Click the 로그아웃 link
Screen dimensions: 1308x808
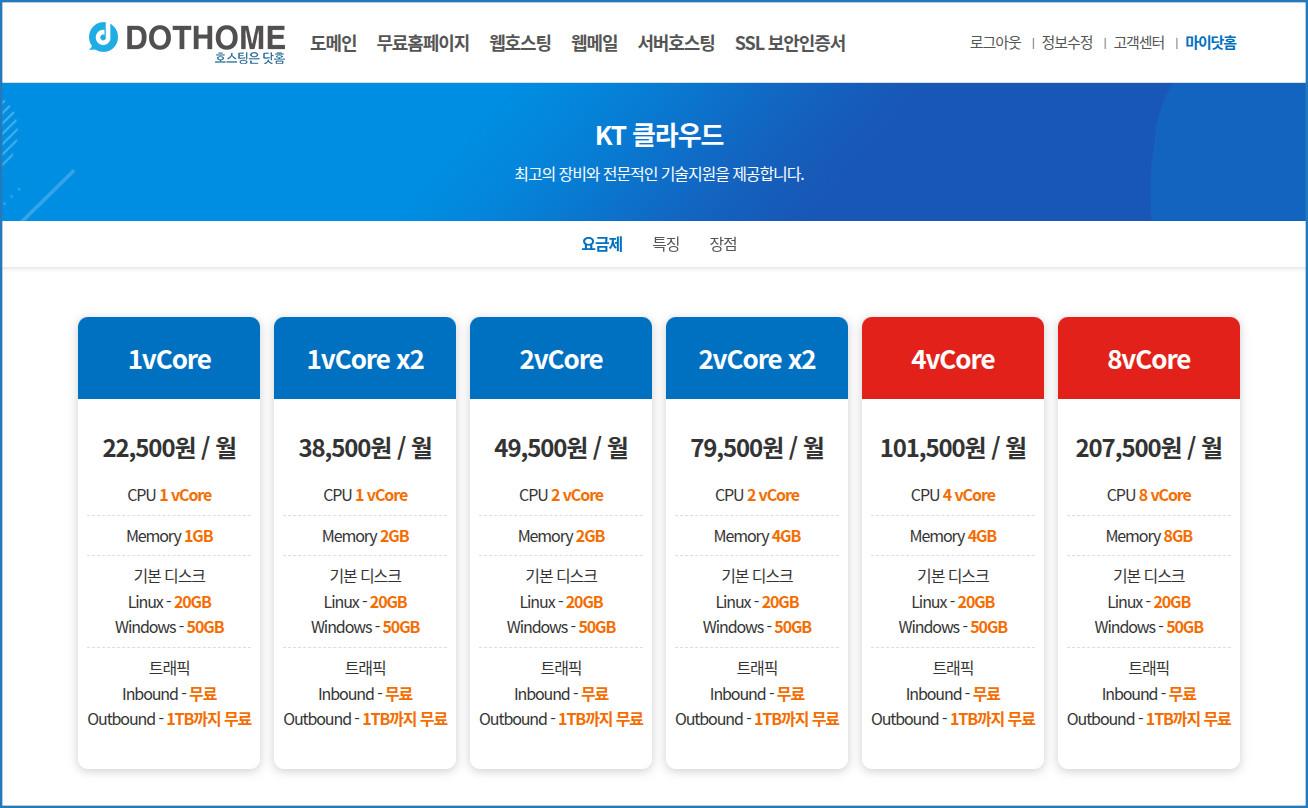tap(995, 43)
